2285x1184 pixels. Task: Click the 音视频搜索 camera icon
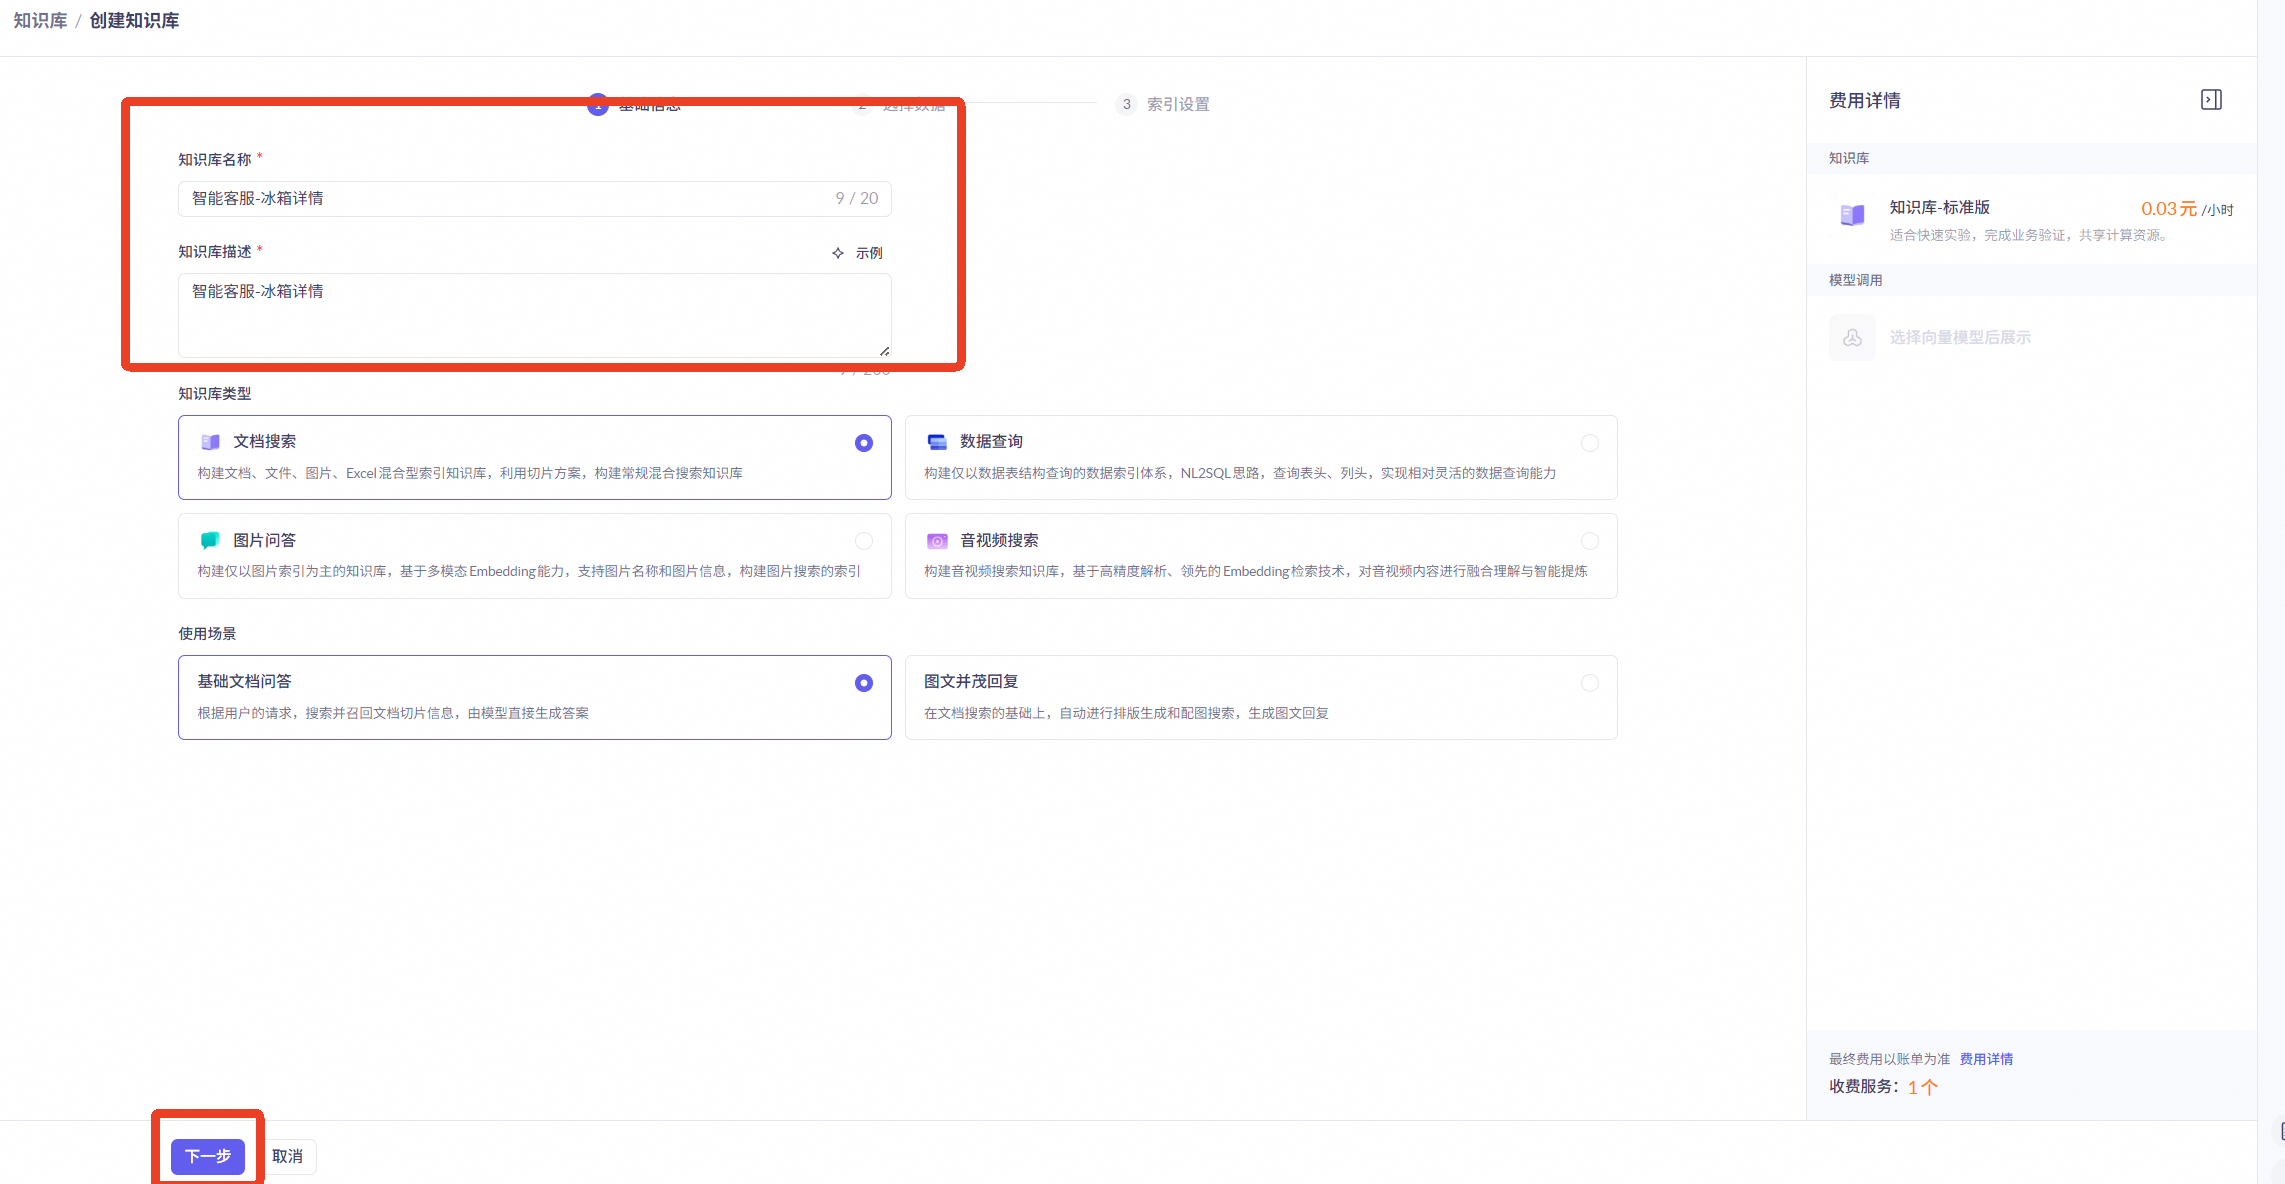coord(937,541)
